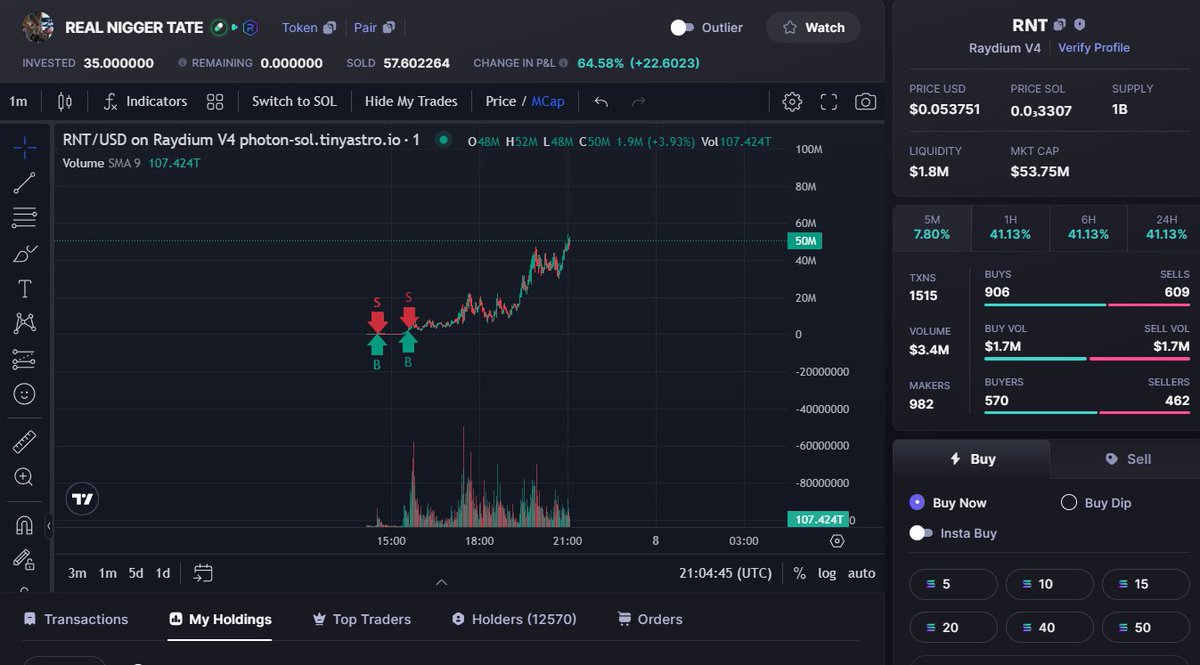Activate the zoom in tool
This screenshot has width=1200, height=665.
click(x=25, y=477)
